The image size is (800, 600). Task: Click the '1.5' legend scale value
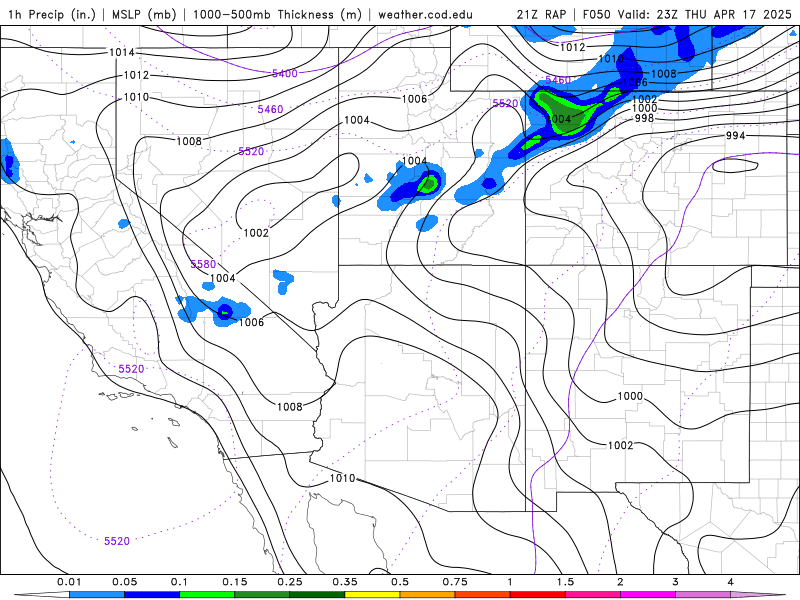pyautogui.click(x=565, y=582)
